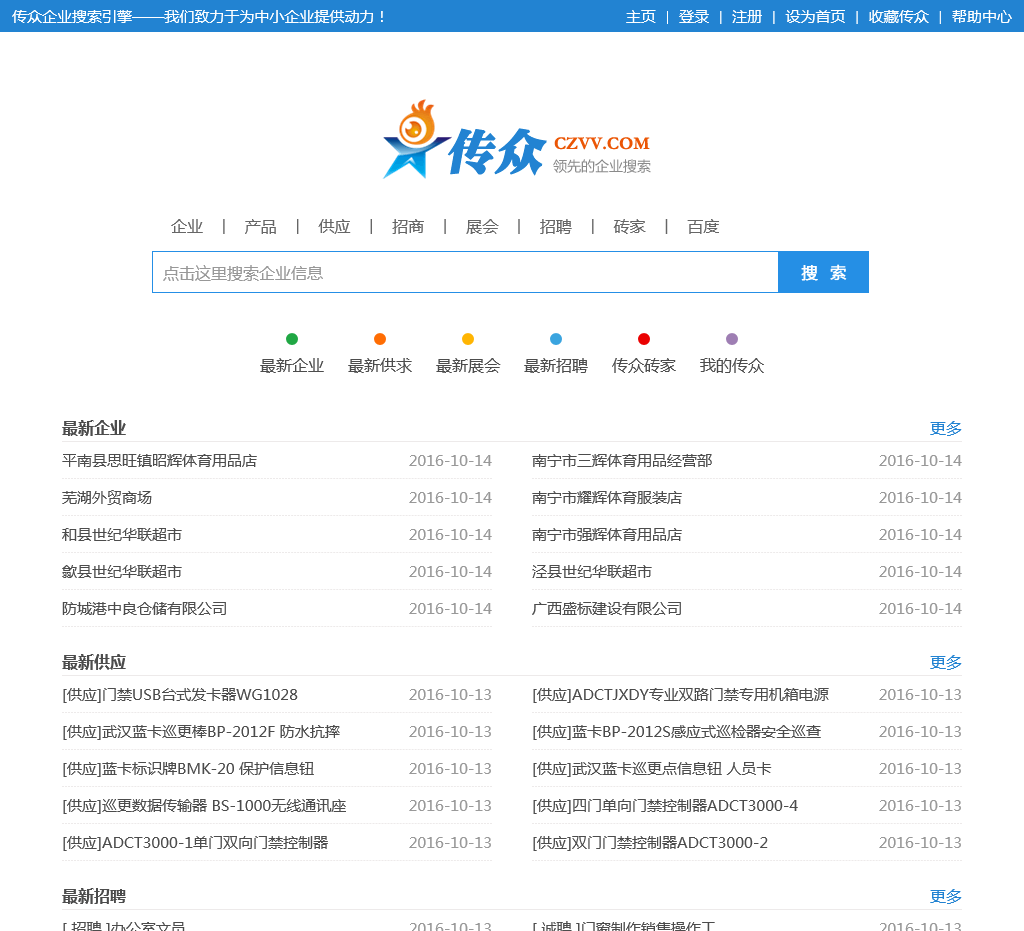Click 更多 beside 最新企业 heading
This screenshot has width=1024, height=931.
pyautogui.click(x=946, y=428)
